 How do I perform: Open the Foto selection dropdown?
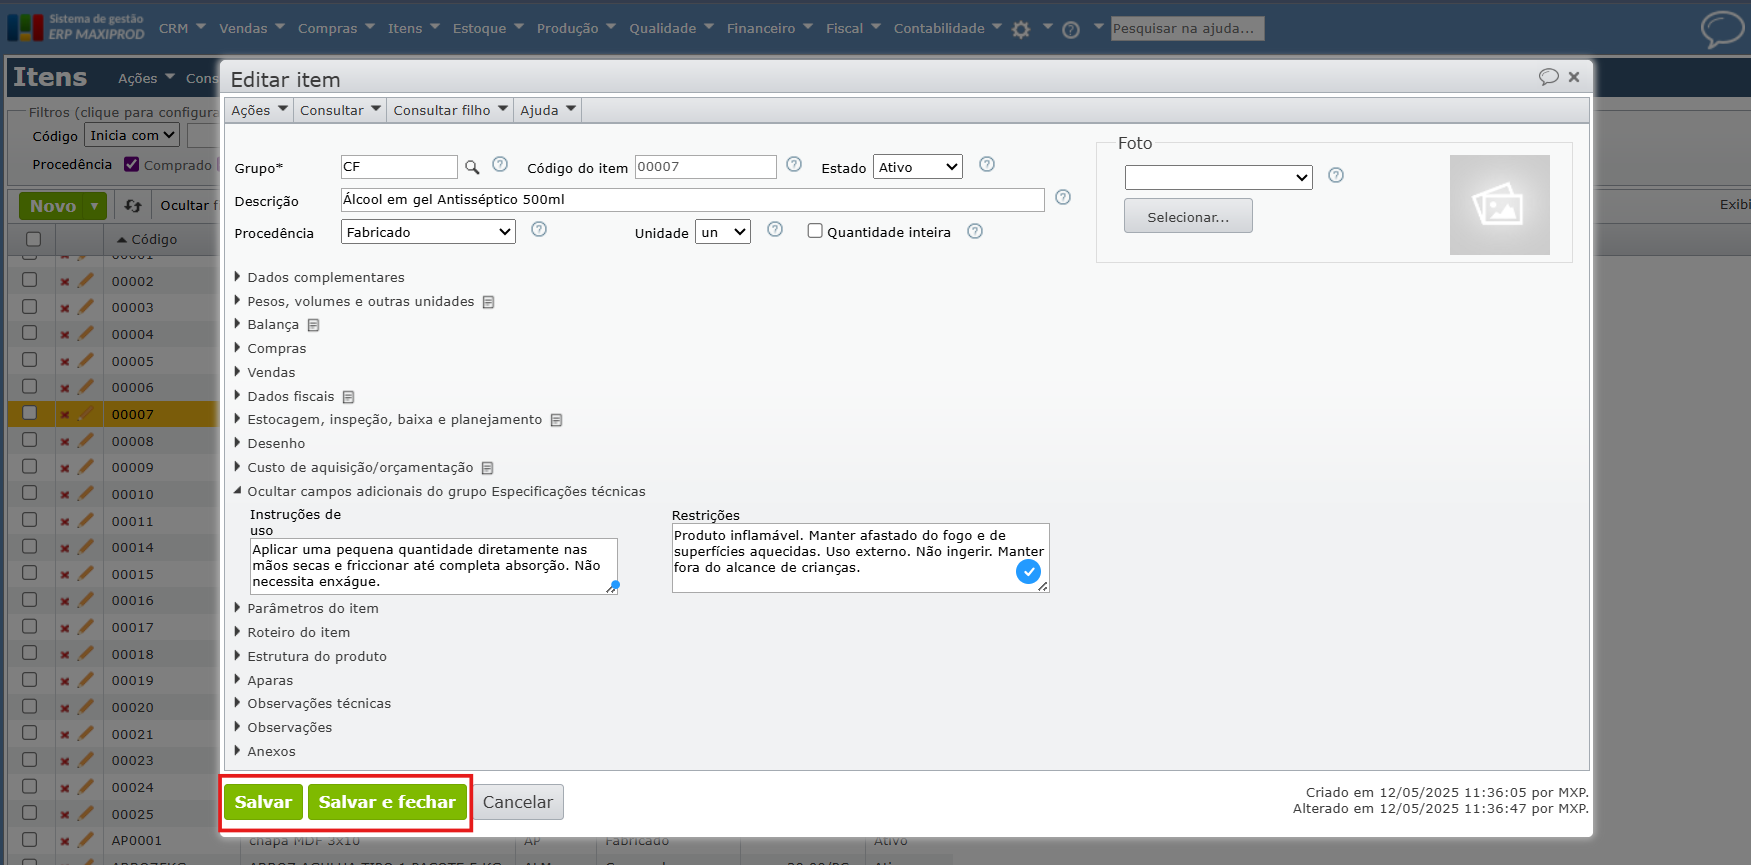1218,177
